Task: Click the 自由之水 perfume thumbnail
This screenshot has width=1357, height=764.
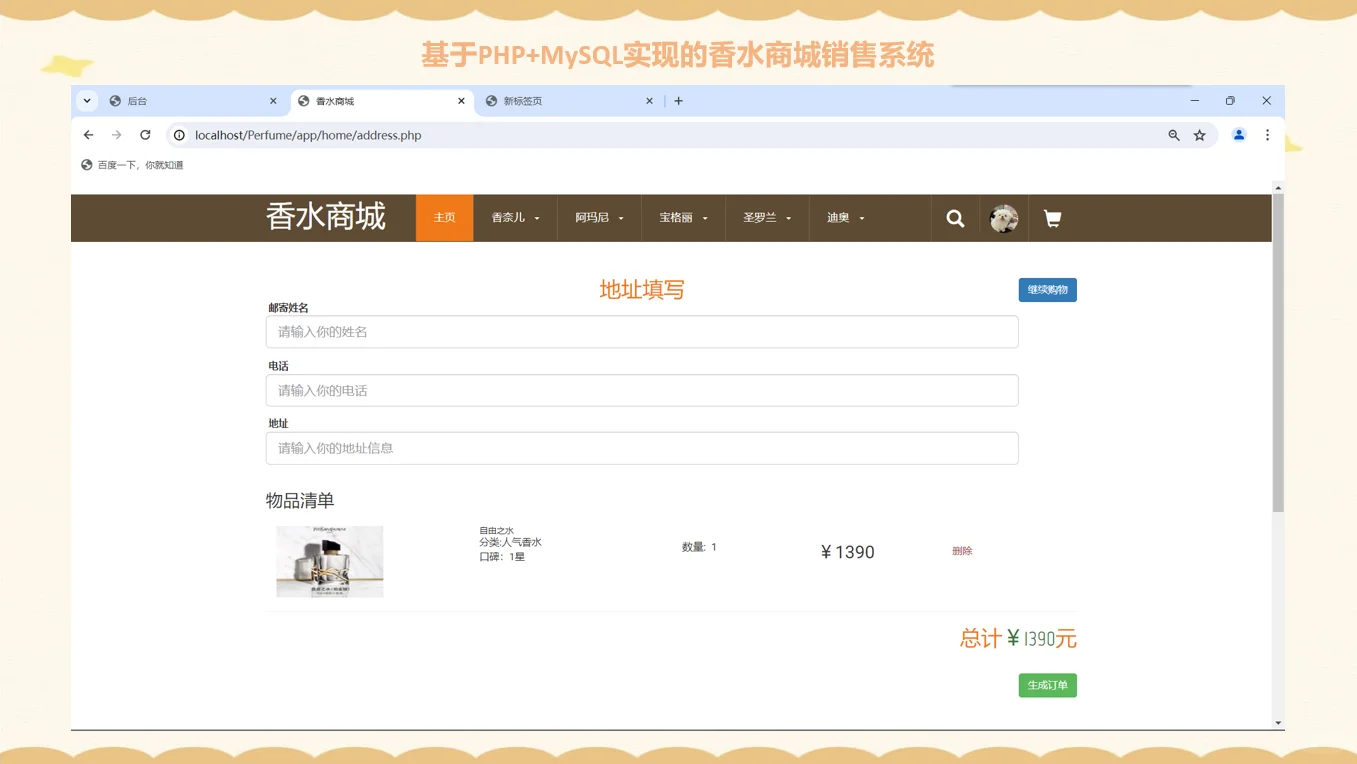Action: (329, 561)
